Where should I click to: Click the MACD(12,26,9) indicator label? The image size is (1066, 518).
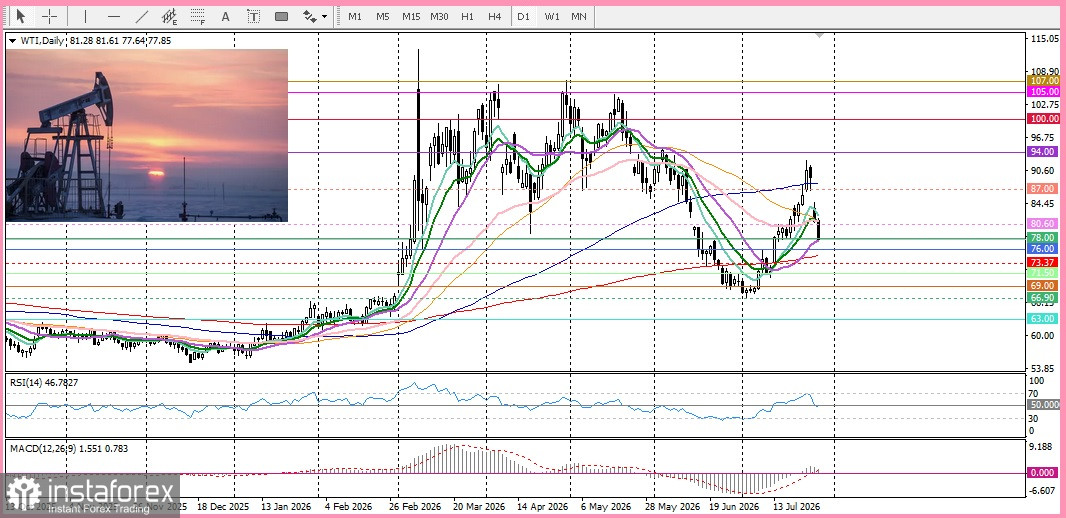tap(69, 448)
